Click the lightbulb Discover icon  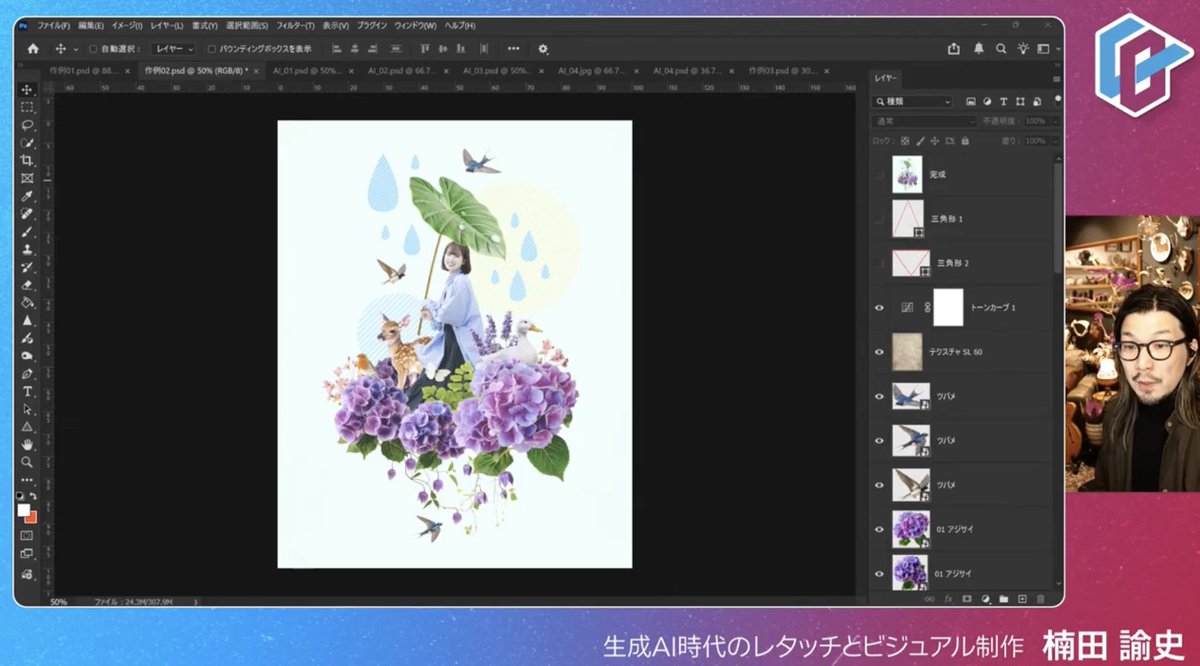(1023, 48)
